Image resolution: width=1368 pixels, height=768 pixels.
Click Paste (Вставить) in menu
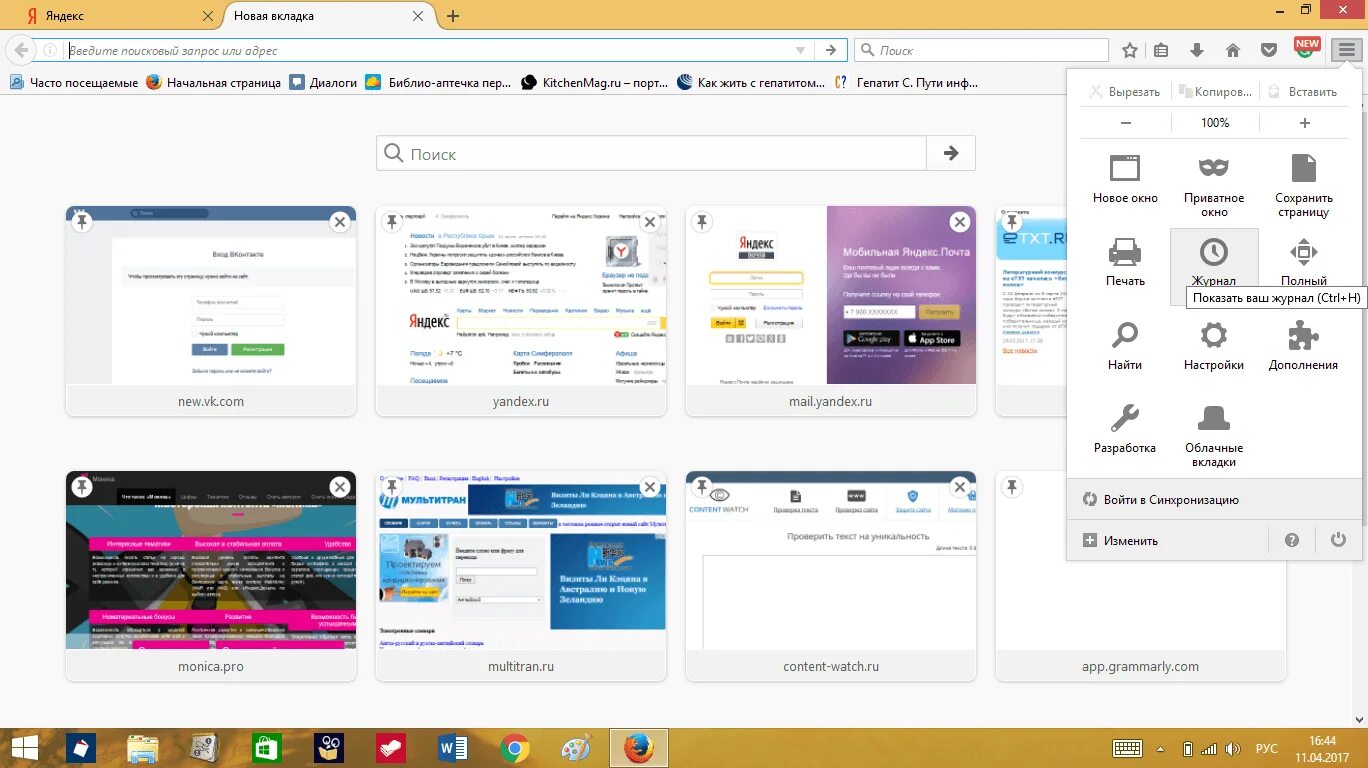coord(1303,92)
